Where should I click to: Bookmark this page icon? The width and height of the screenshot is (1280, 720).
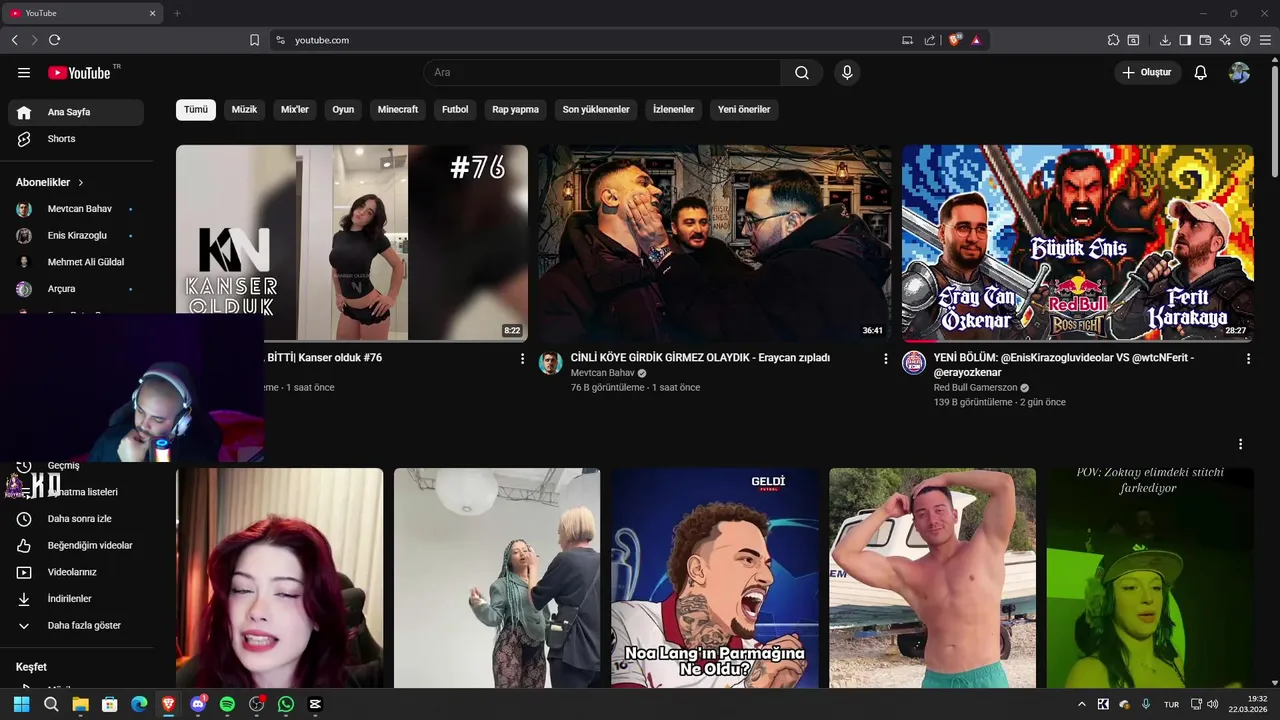[254, 40]
